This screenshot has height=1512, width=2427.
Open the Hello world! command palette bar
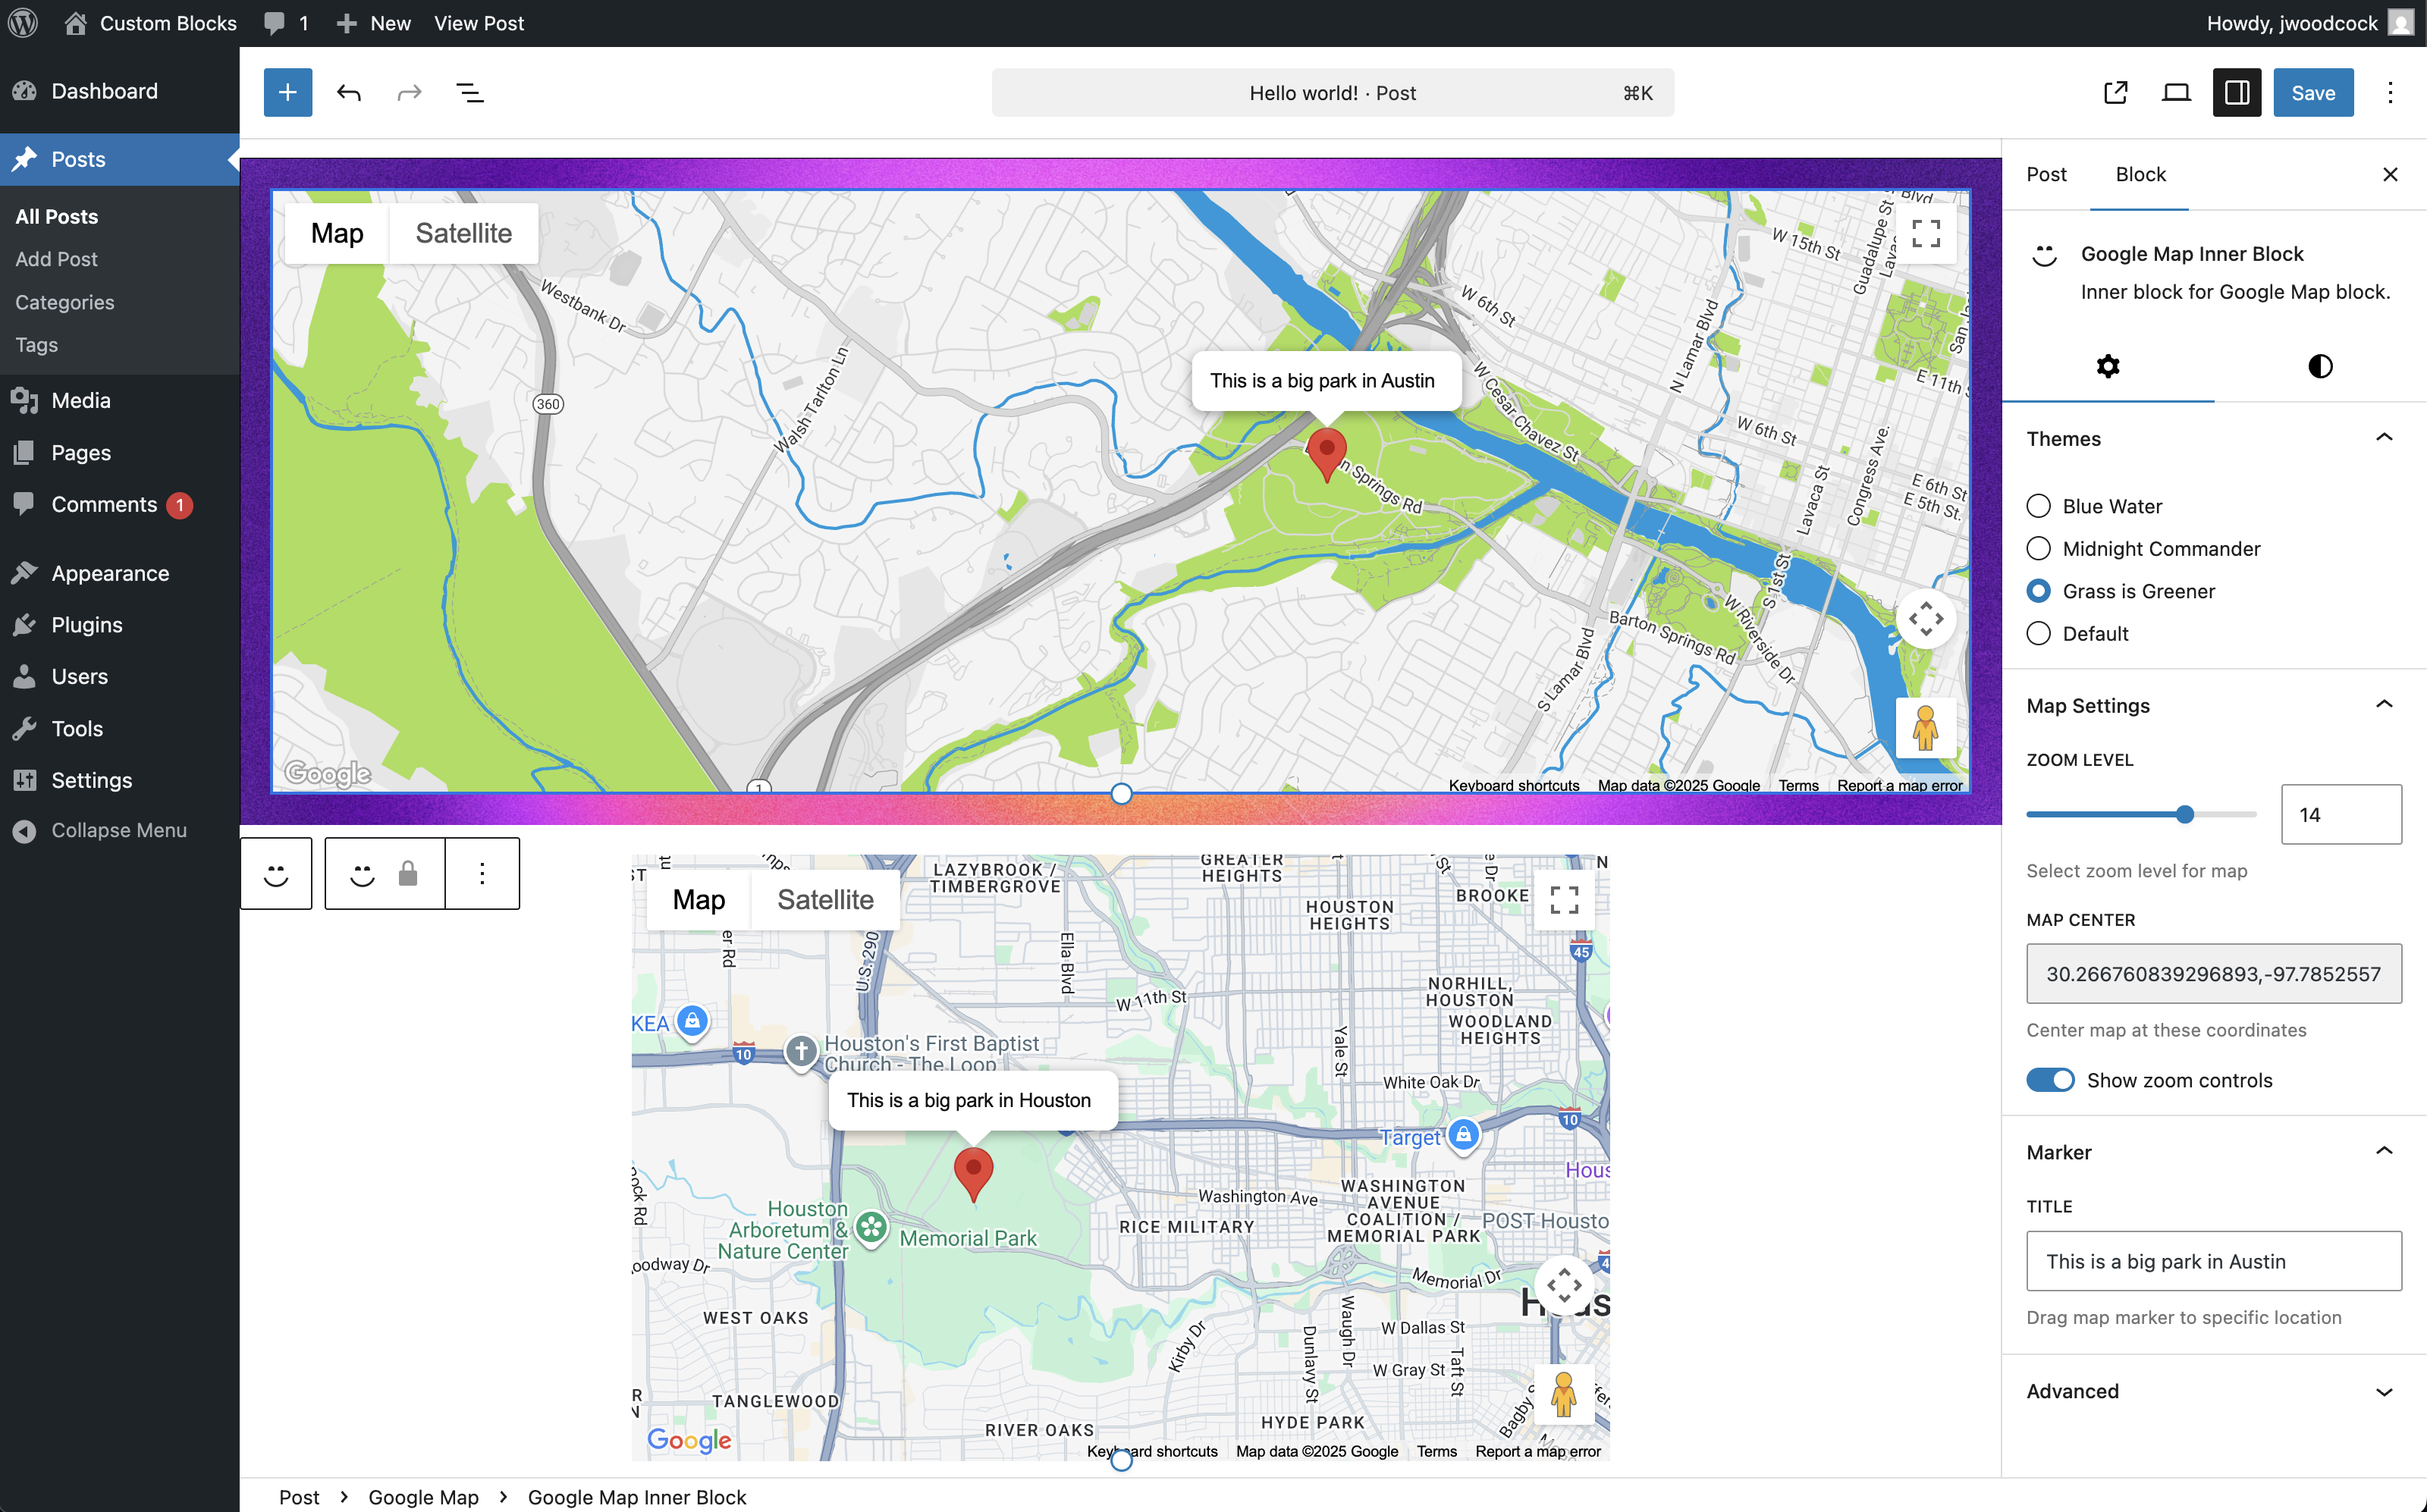coord(1332,93)
